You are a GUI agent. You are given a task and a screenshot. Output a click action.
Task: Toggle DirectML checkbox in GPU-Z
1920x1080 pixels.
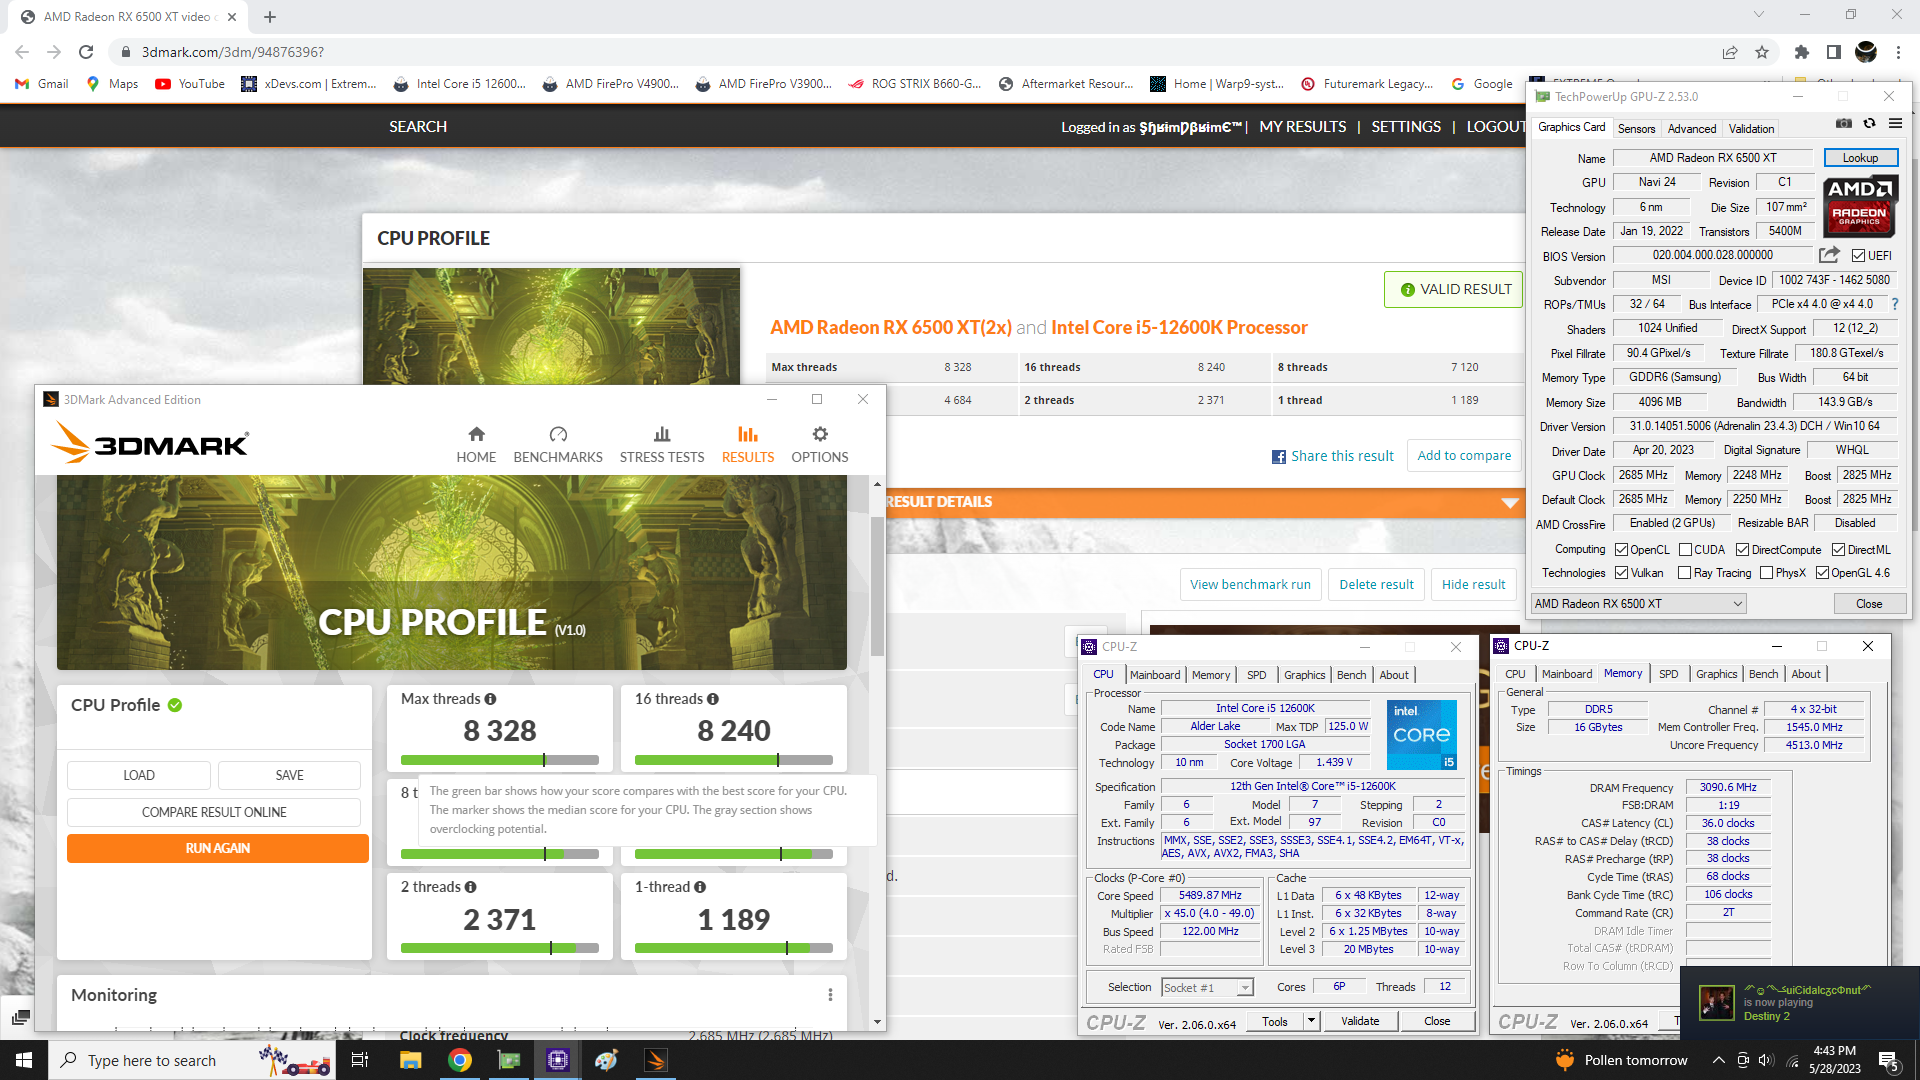pyautogui.click(x=1839, y=550)
